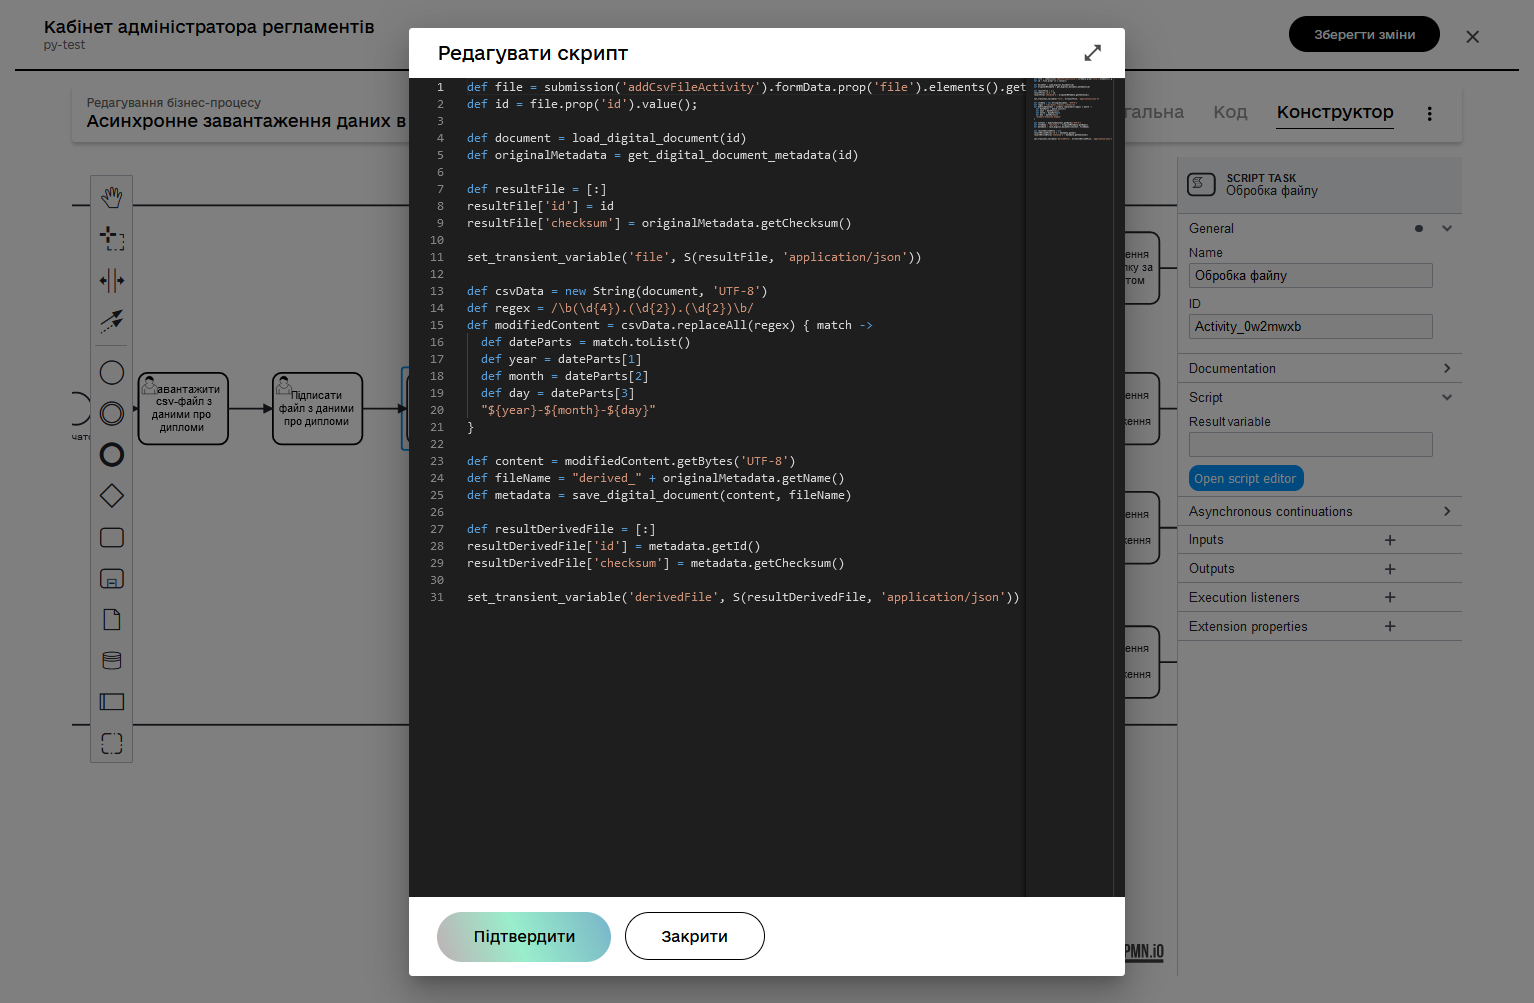The height and width of the screenshot is (1003, 1534).
Task: Open script editor button
Action: click(x=1246, y=479)
